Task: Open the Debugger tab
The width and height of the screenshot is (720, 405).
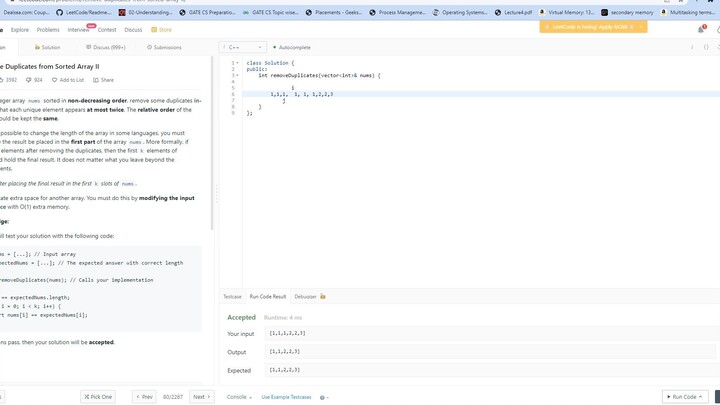Action: (308, 297)
